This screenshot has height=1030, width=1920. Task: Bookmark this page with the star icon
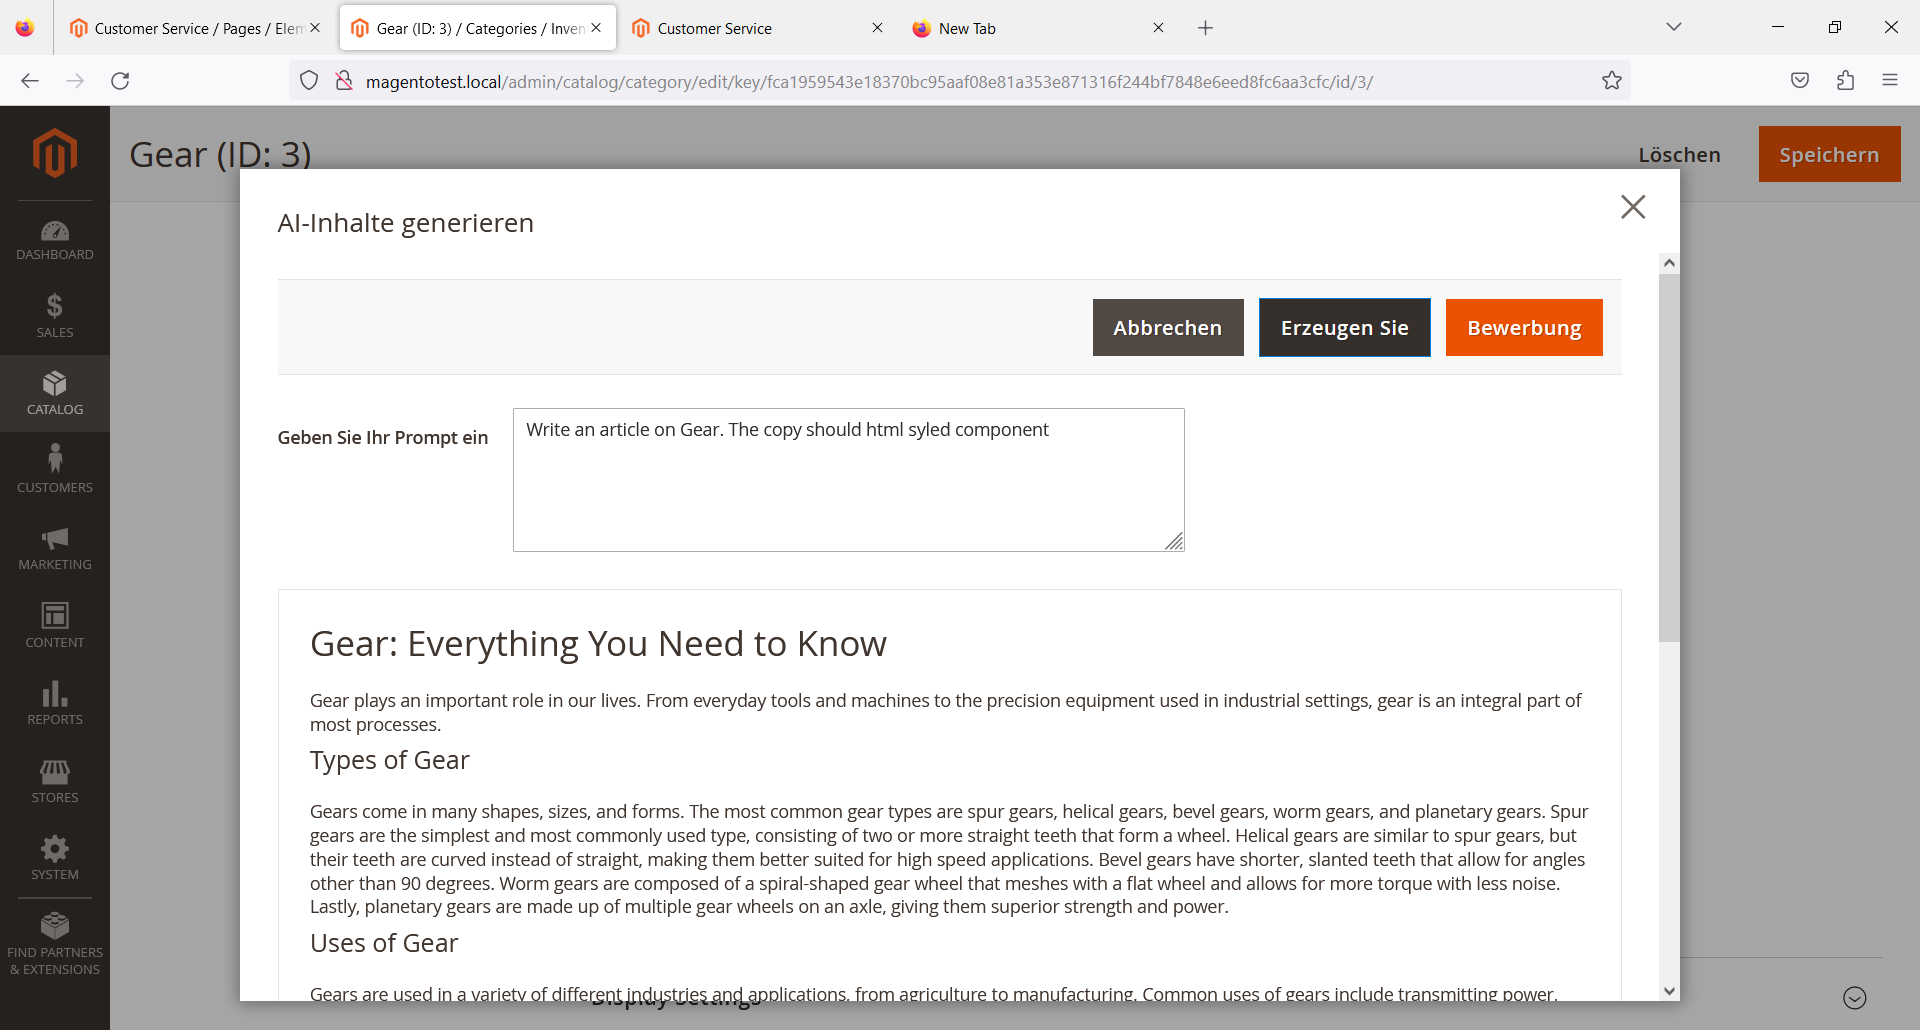click(1612, 80)
